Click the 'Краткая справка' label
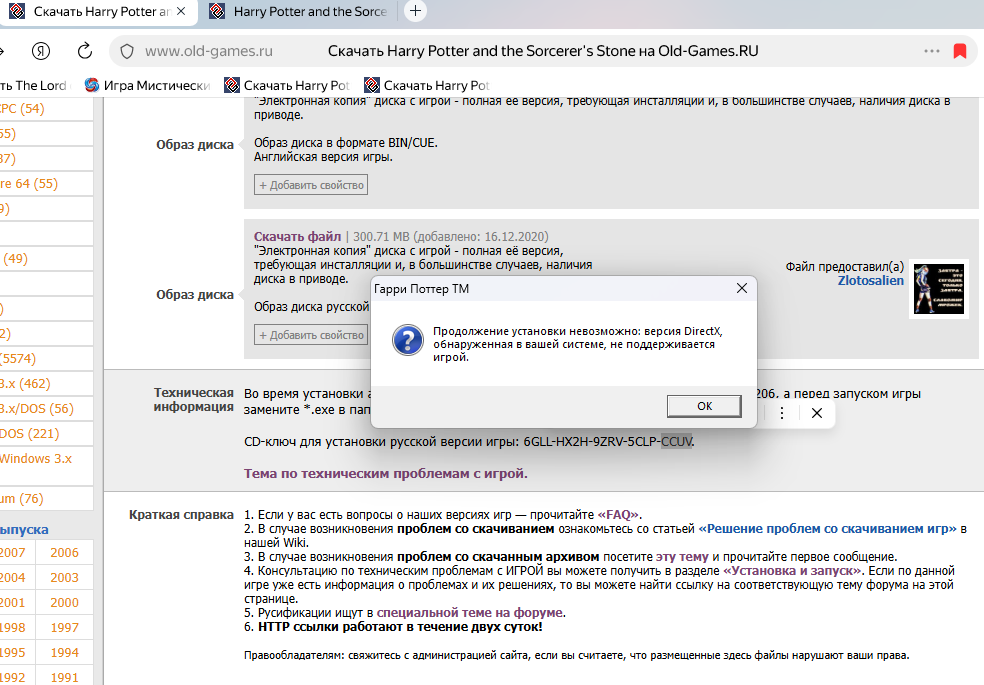 pyautogui.click(x=181, y=514)
